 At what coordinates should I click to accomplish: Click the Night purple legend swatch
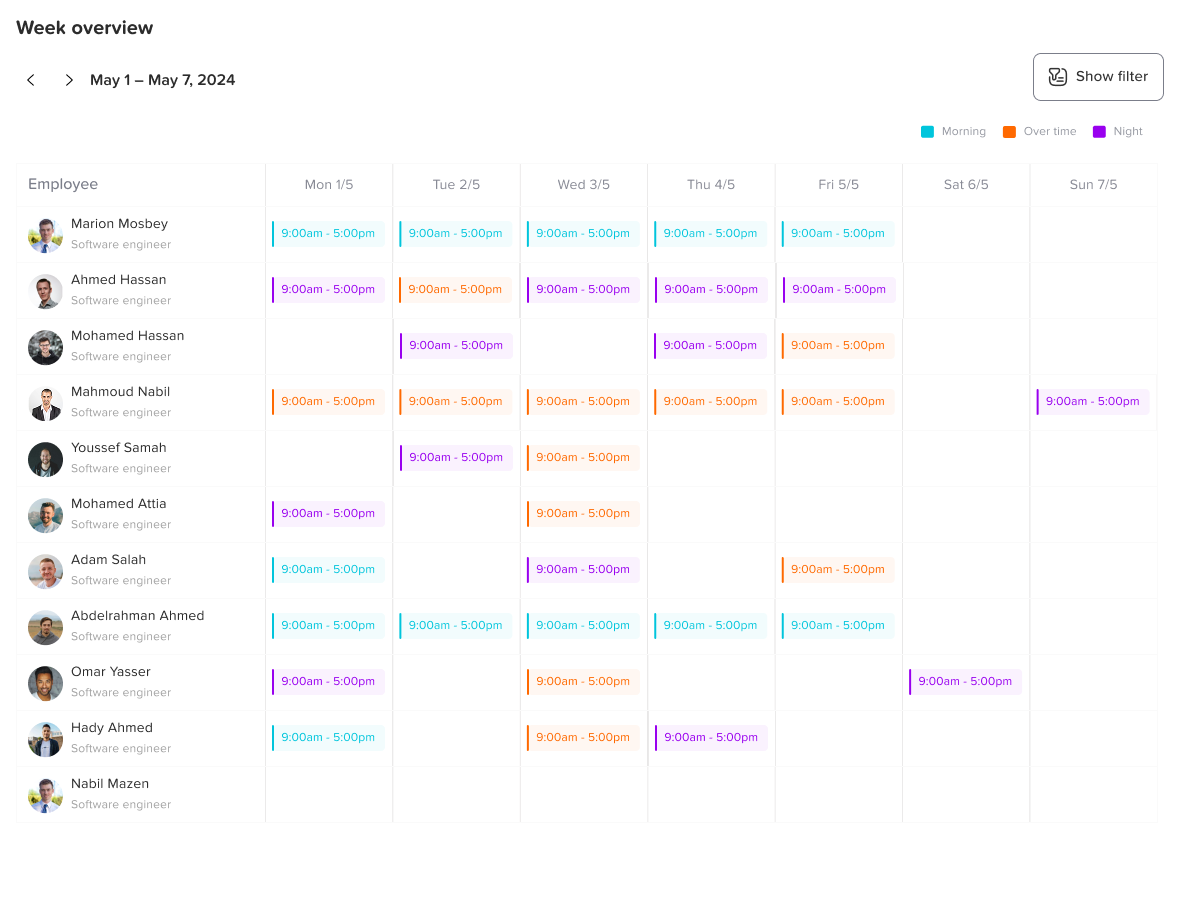point(1099,132)
